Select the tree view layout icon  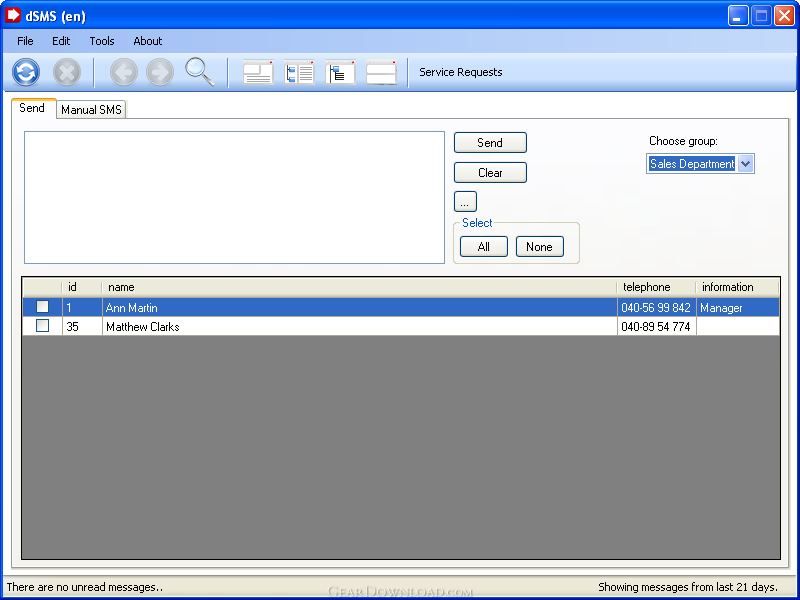[x=340, y=72]
